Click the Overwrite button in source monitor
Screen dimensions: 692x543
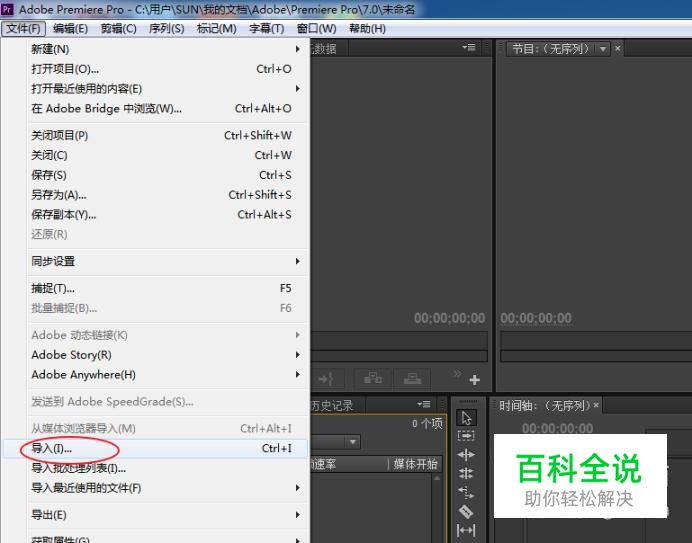(x=412, y=379)
